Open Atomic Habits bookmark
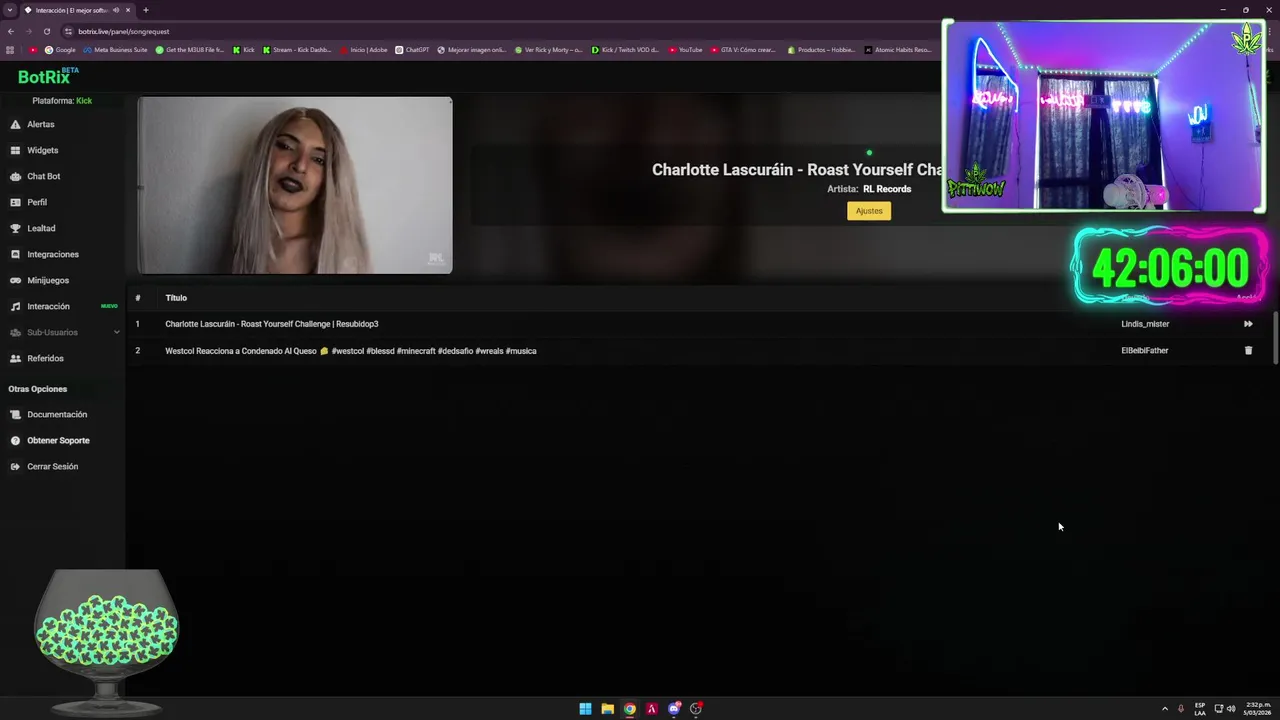Image resolution: width=1280 pixels, height=720 pixels. 898,50
